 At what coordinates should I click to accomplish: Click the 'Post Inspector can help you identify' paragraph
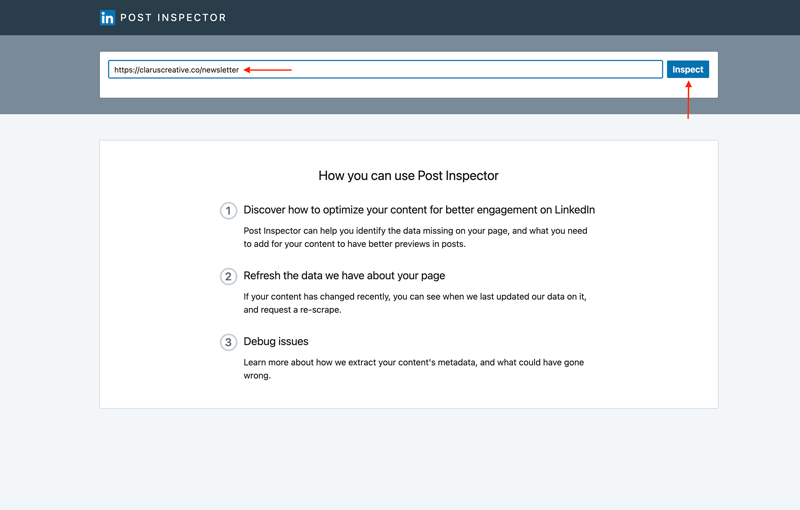click(415, 237)
